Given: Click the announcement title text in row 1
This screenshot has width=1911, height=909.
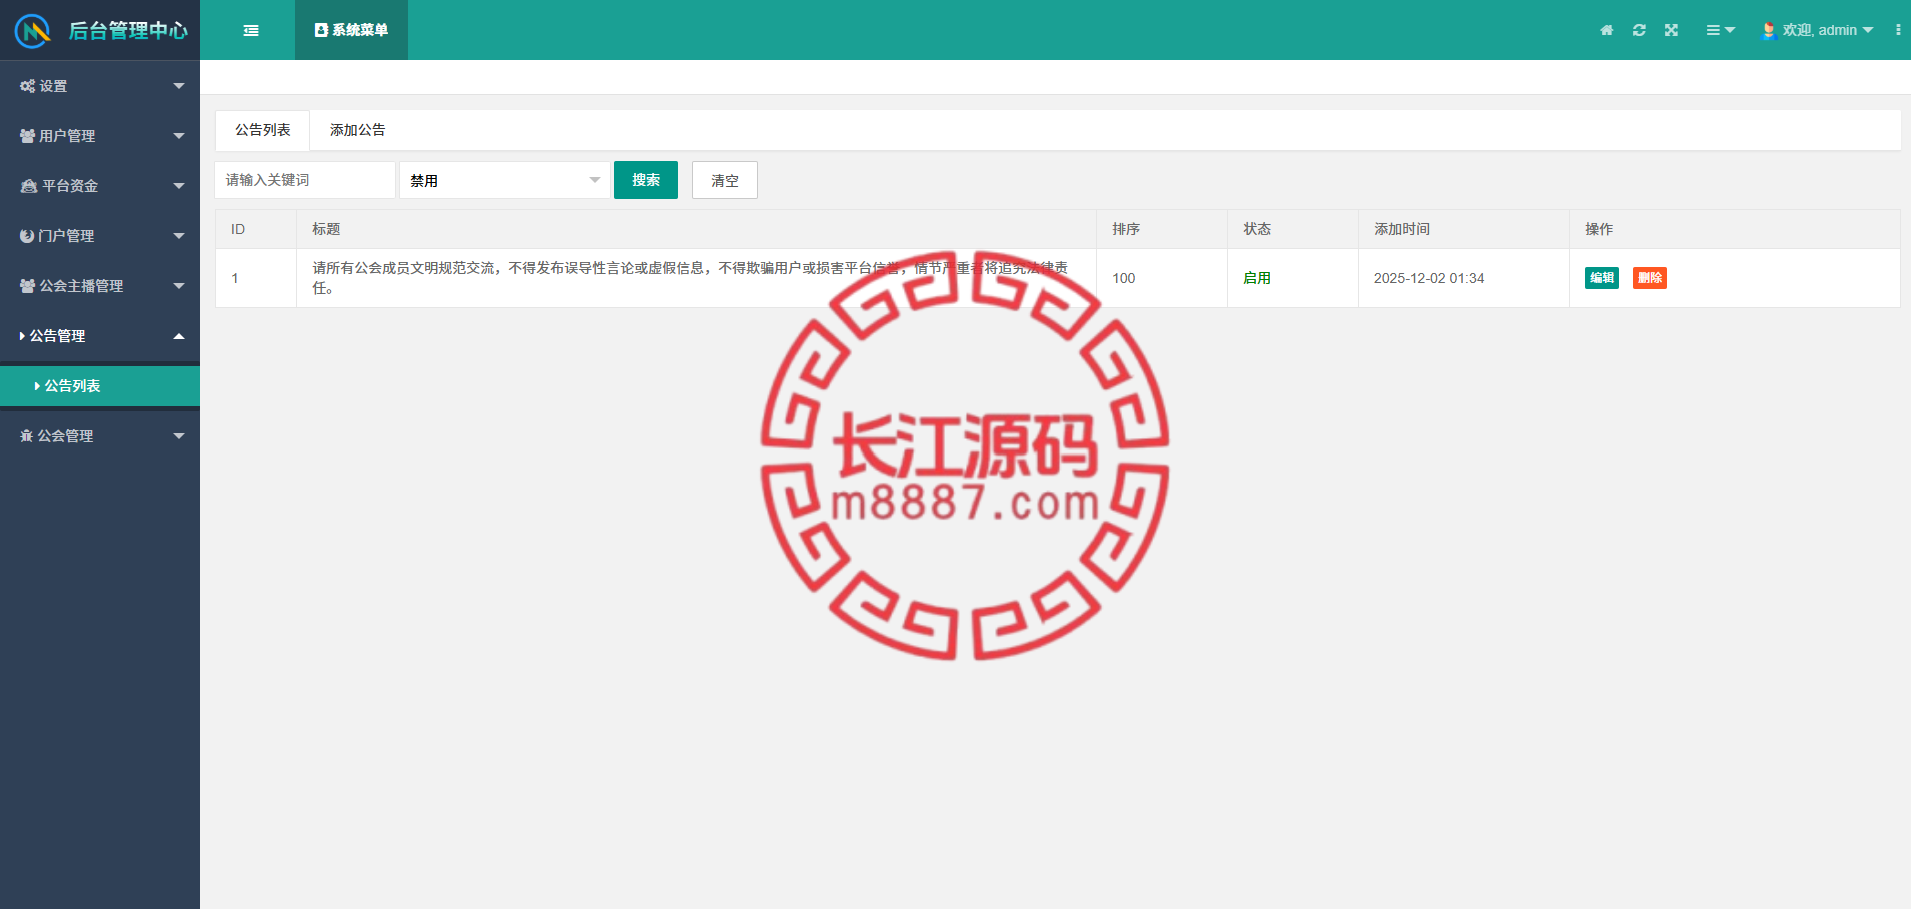Looking at the screenshot, I should [x=690, y=278].
